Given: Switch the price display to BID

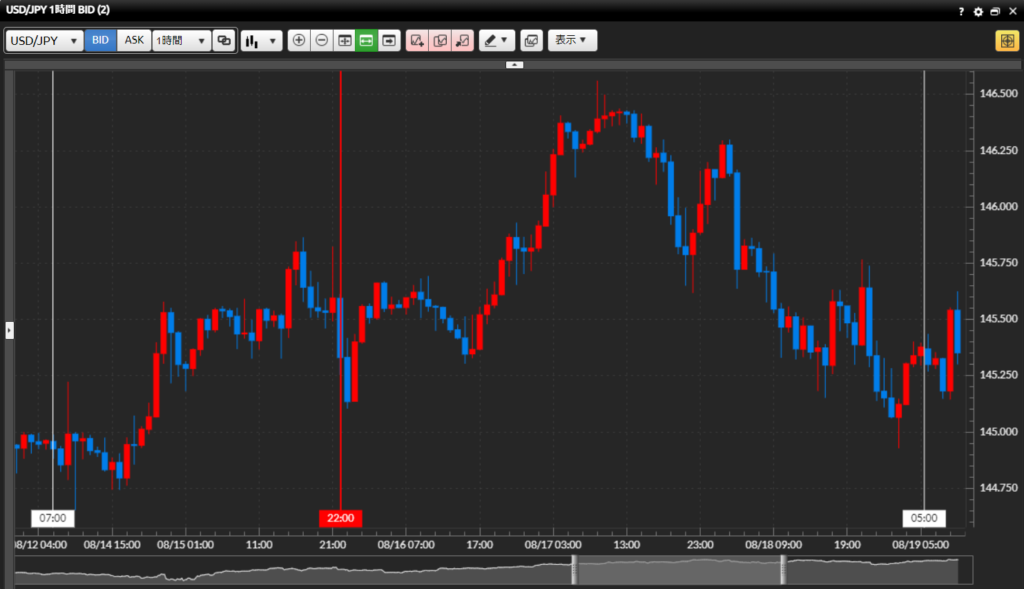Looking at the screenshot, I should 101,41.
